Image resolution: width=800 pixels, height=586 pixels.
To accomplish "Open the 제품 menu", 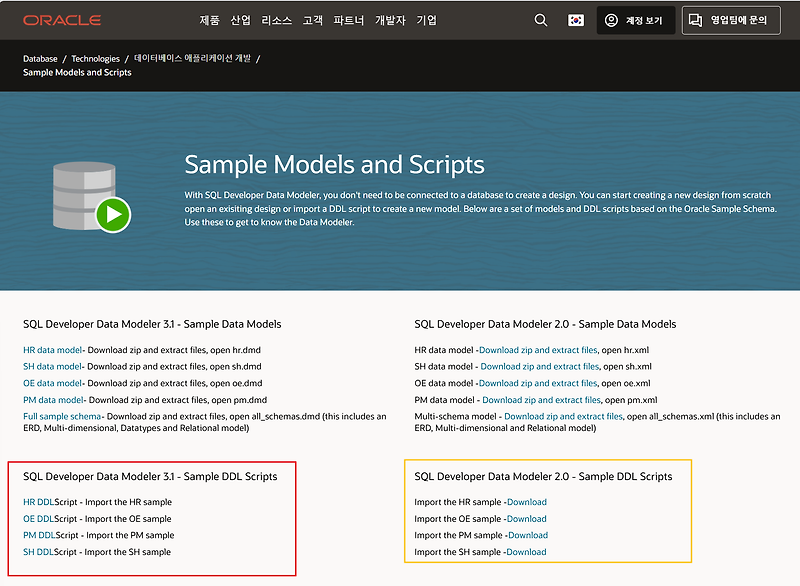I will (x=210, y=20).
